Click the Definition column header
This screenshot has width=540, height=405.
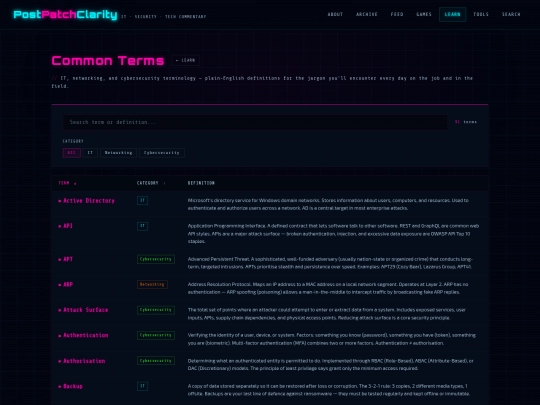(x=201, y=183)
